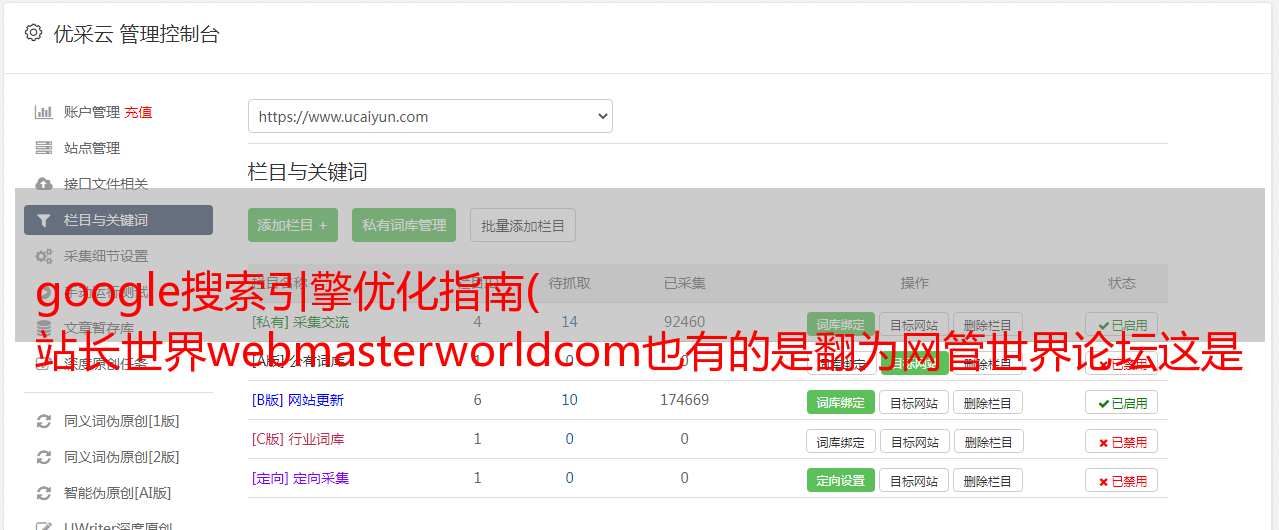
Task: Click 目标网站 in the 行业词库 row
Action: tap(914, 441)
